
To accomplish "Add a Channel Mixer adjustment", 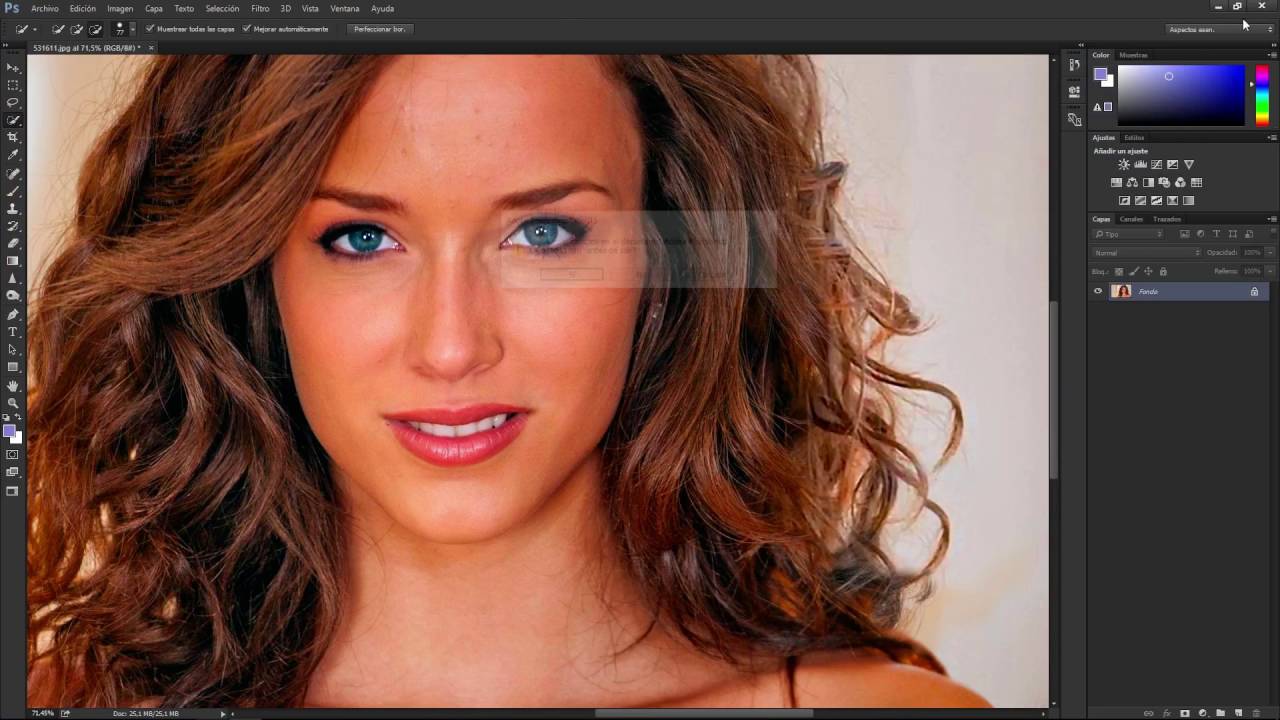I will [1180, 183].
